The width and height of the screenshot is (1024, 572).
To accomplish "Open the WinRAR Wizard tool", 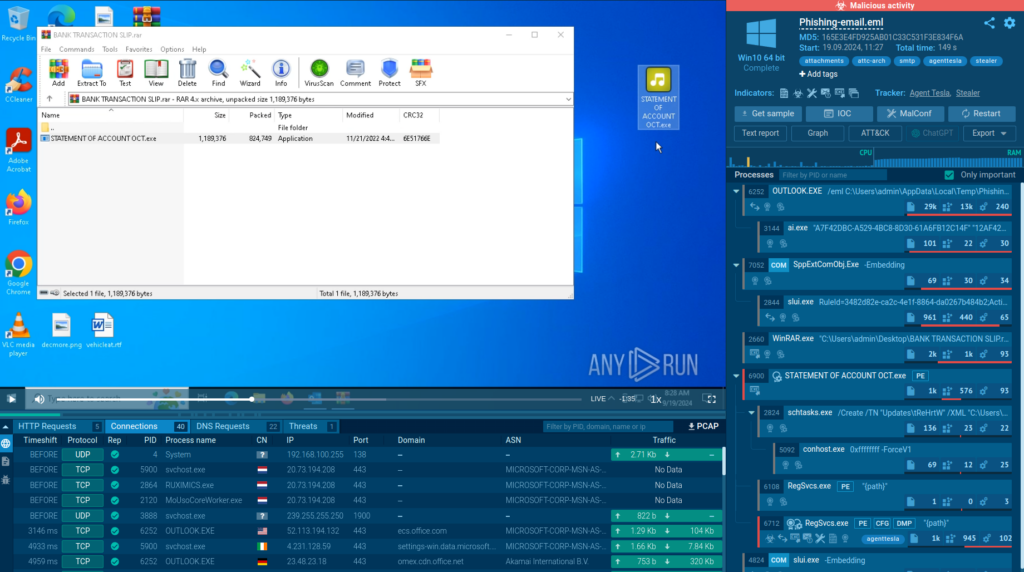I will click(250, 73).
